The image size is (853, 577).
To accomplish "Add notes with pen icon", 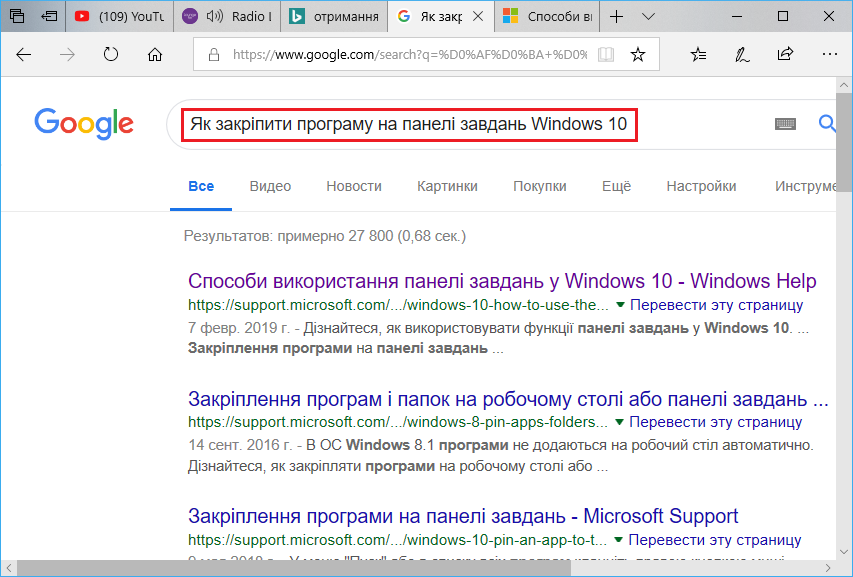I will click(x=742, y=54).
